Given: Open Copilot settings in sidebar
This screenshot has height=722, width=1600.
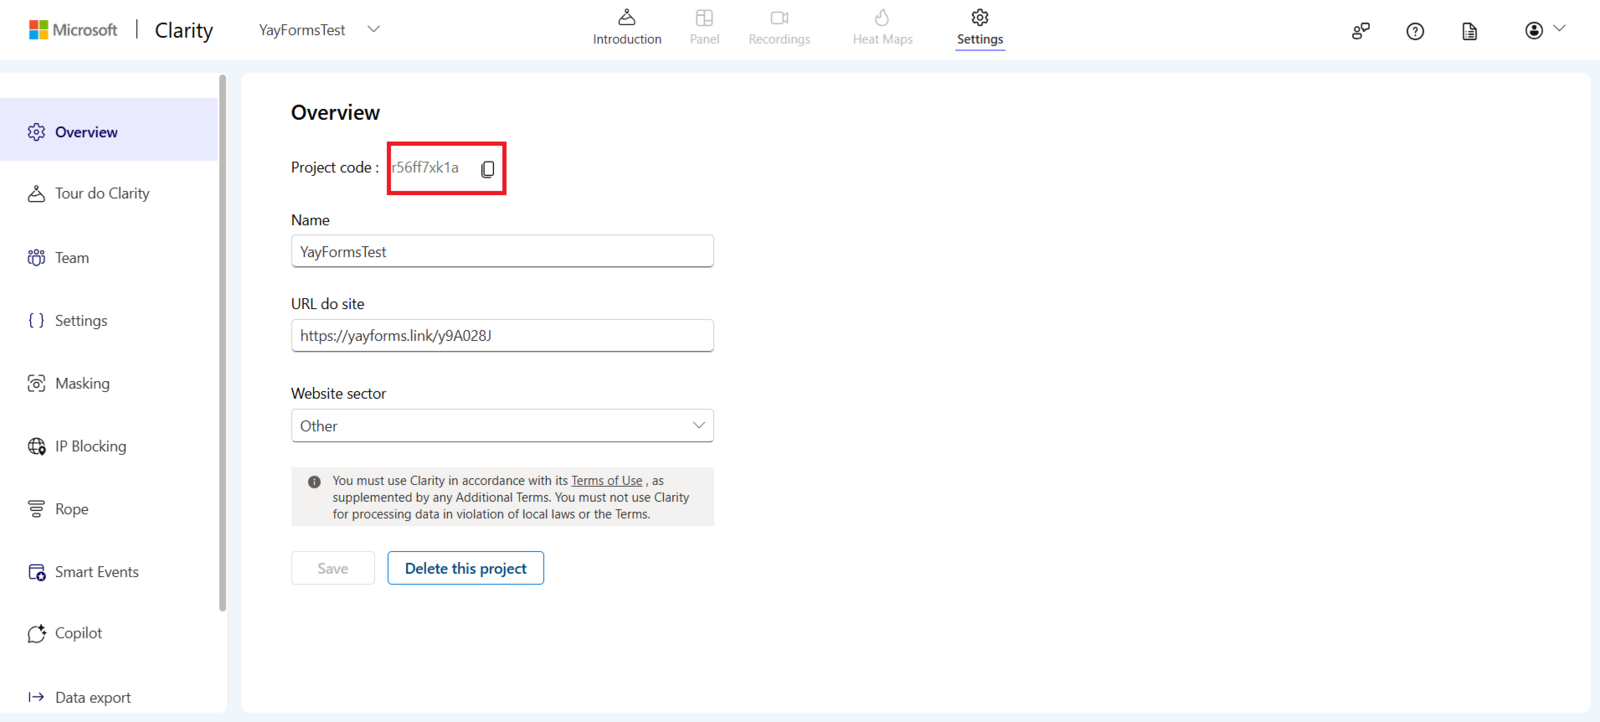Looking at the screenshot, I should coord(78,633).
